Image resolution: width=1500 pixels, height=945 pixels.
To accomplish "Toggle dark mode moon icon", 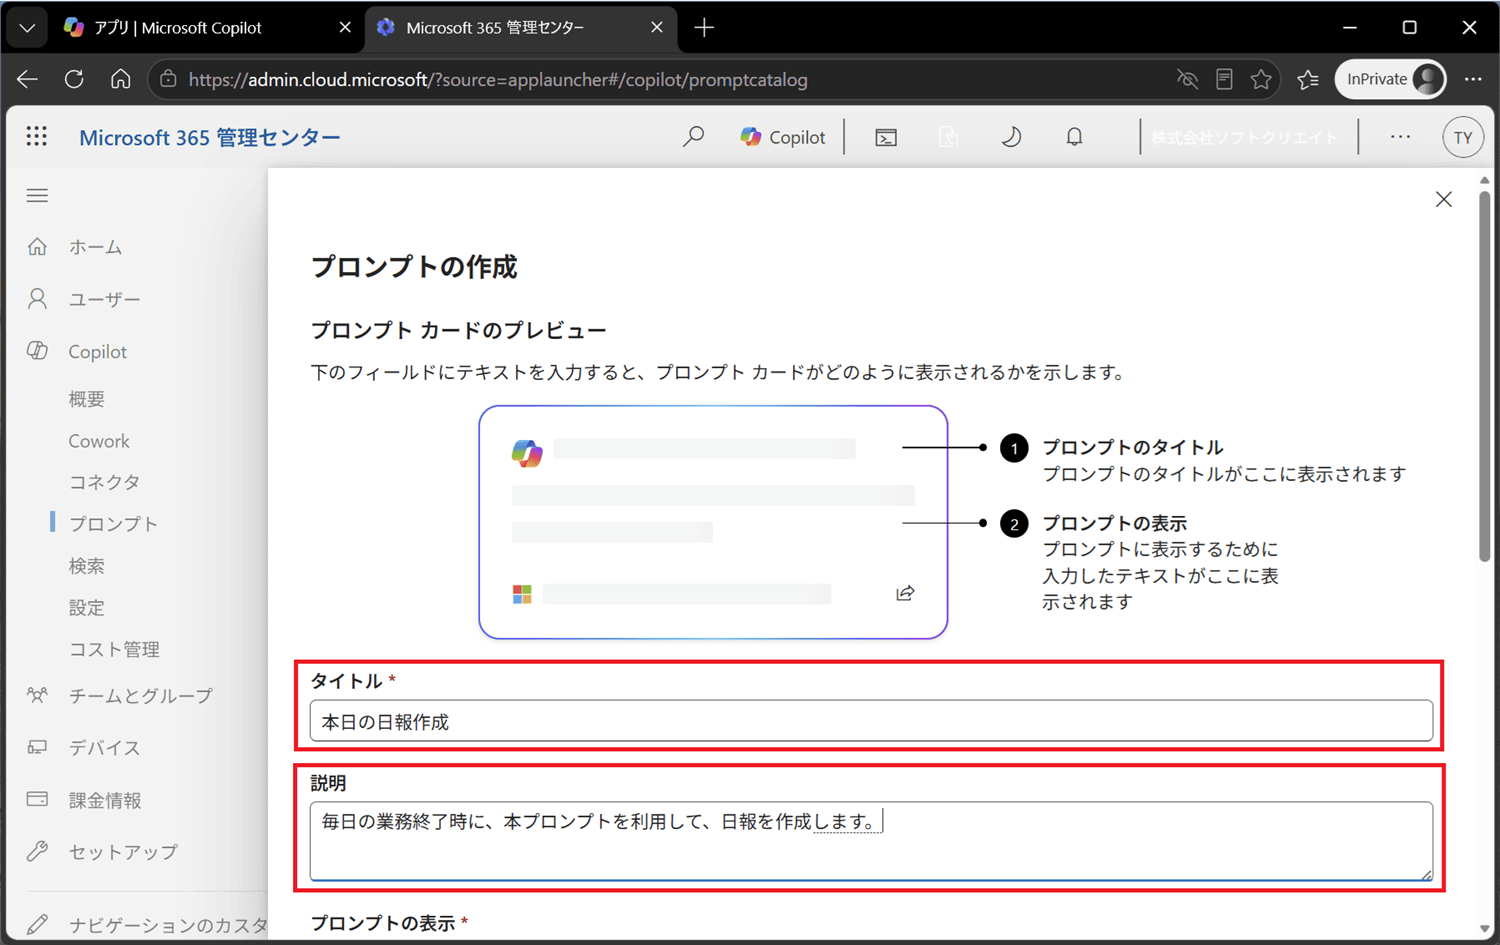I will (x=1011, y=137).
